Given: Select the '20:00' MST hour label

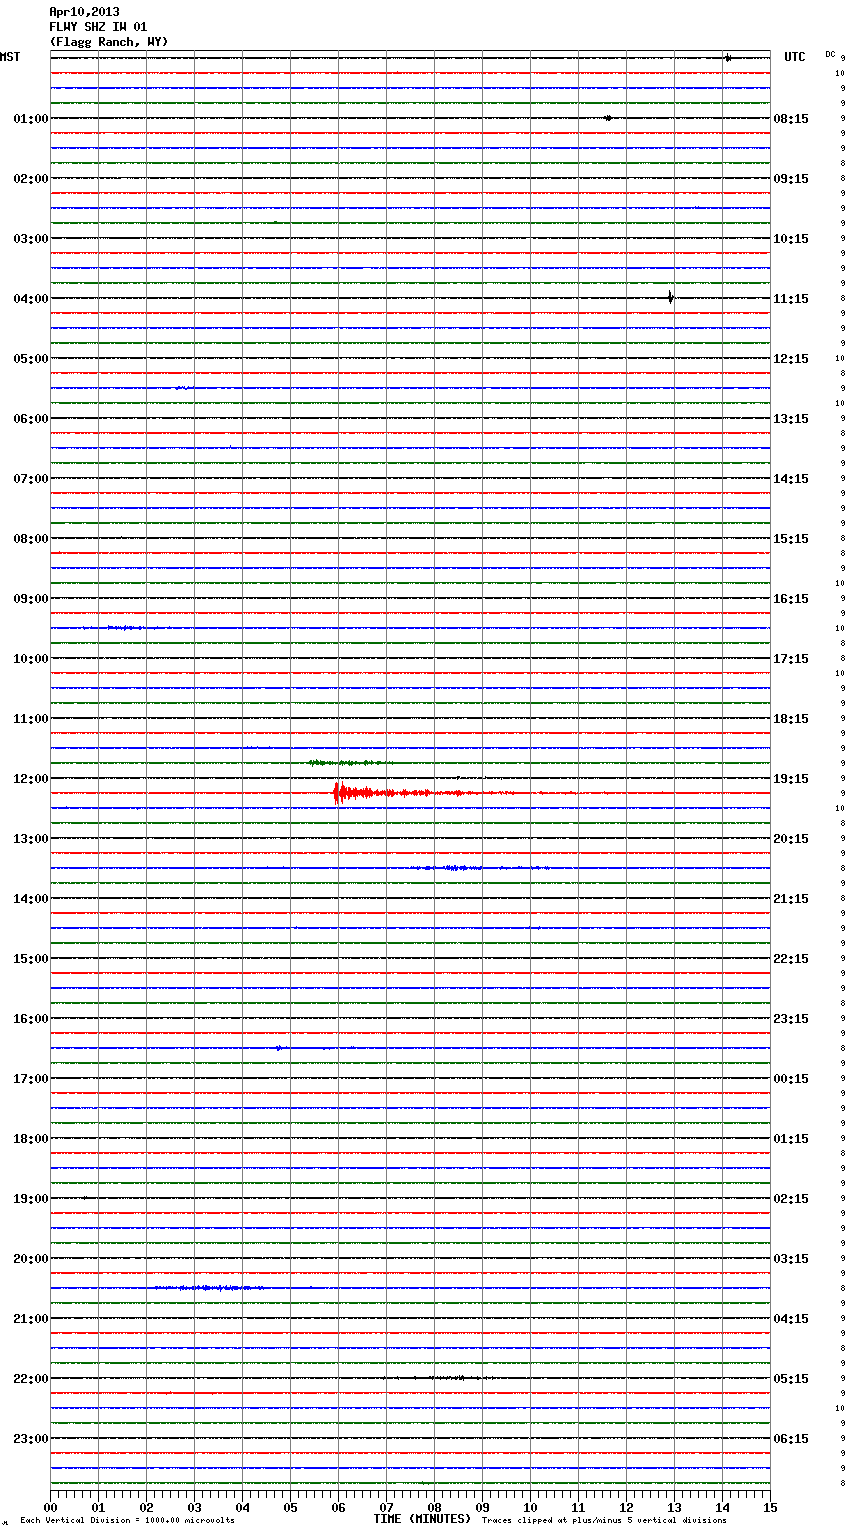Looking at the screenshot, I should coord(31,1259).
